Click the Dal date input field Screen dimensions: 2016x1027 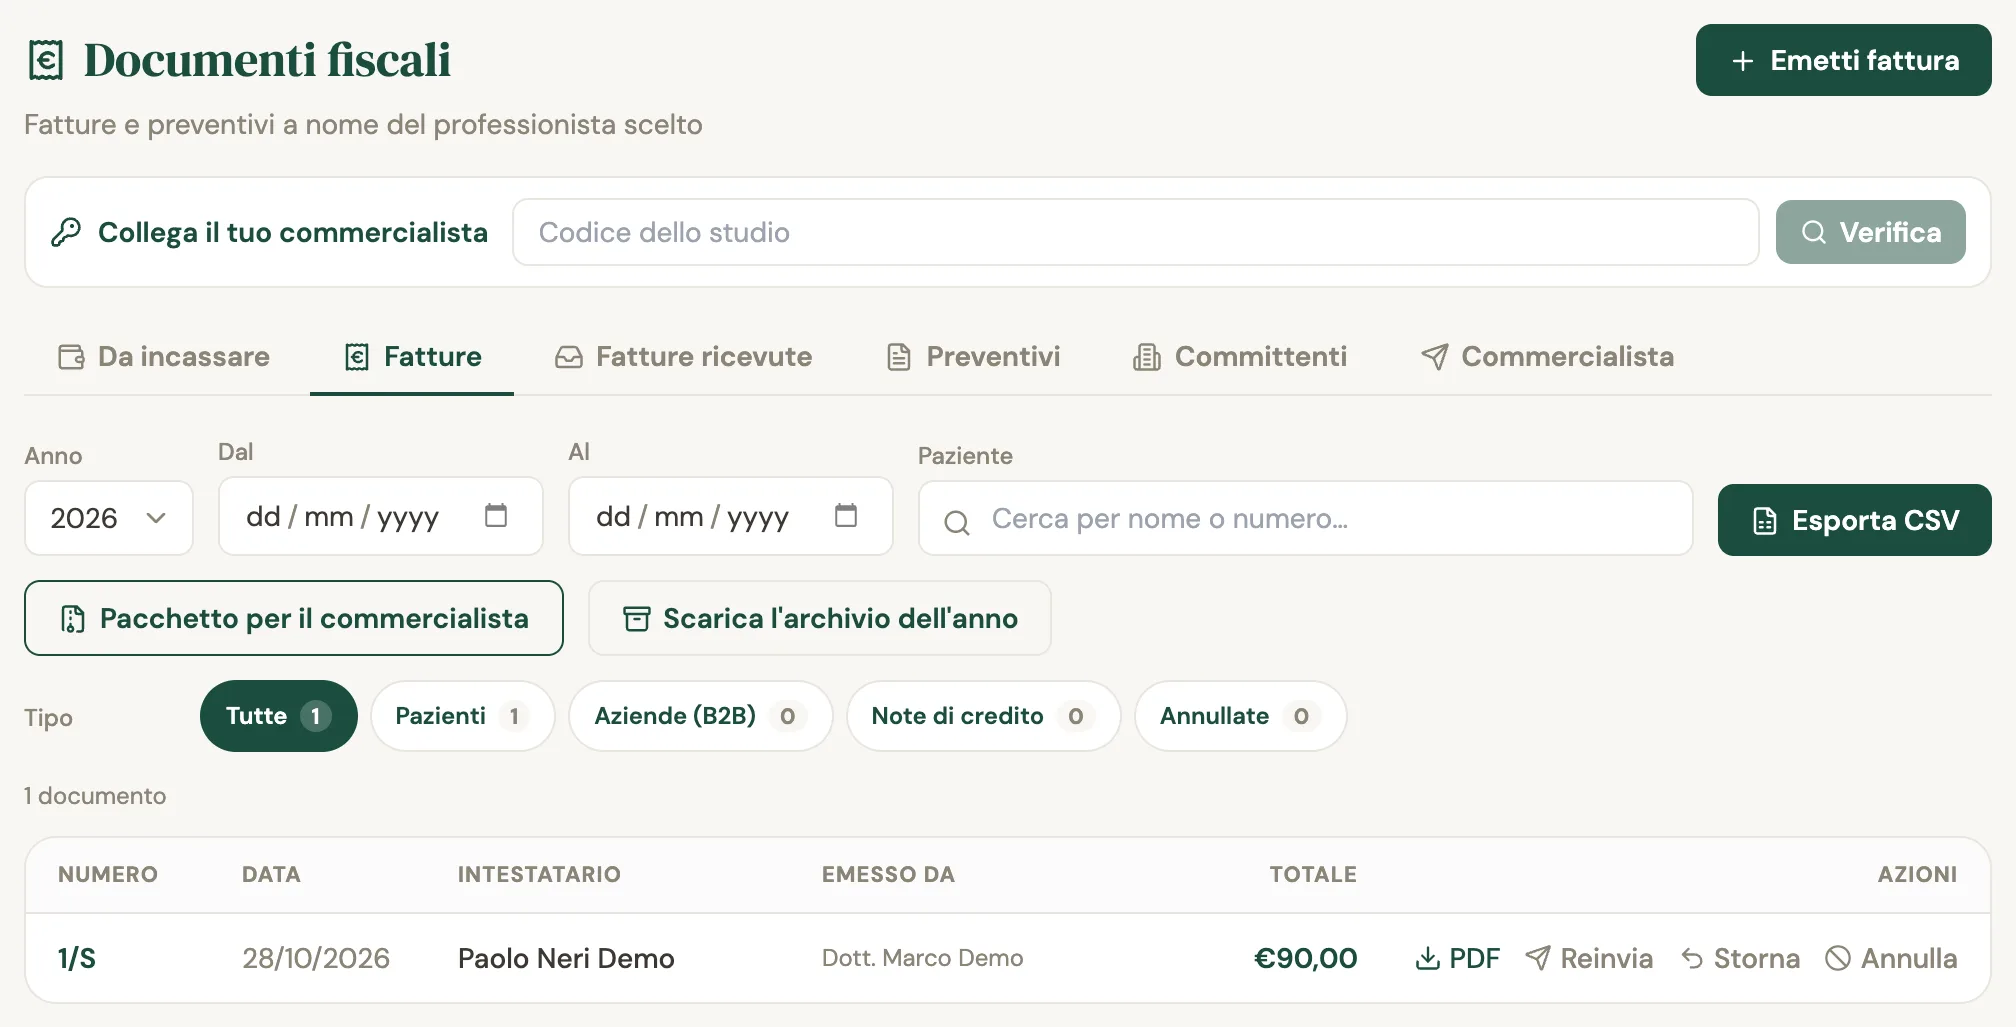380,516
